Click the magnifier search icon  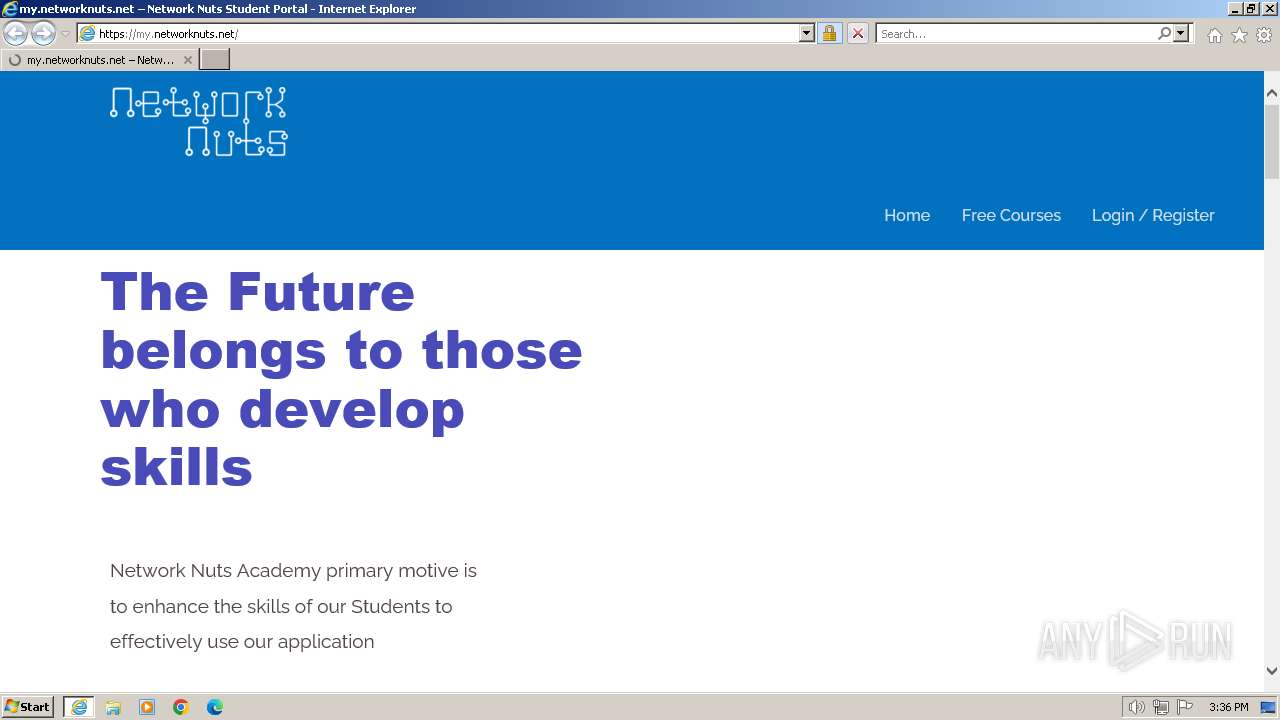(x=1164, y=33)
